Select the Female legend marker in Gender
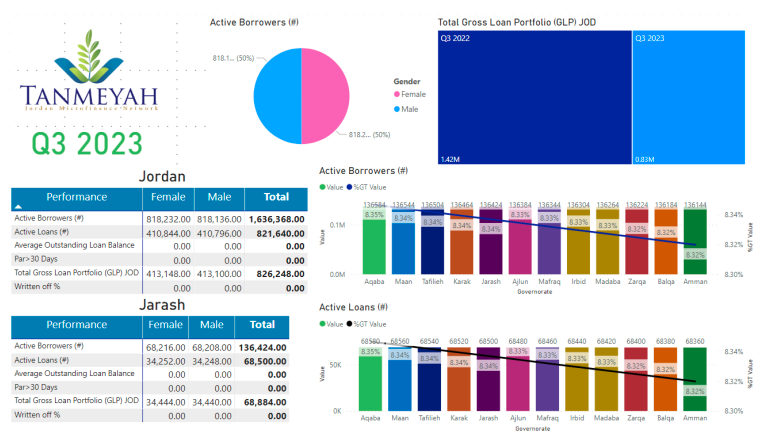Image resolution: width=764 pixels, height=434 pixels. click(397, 94)
